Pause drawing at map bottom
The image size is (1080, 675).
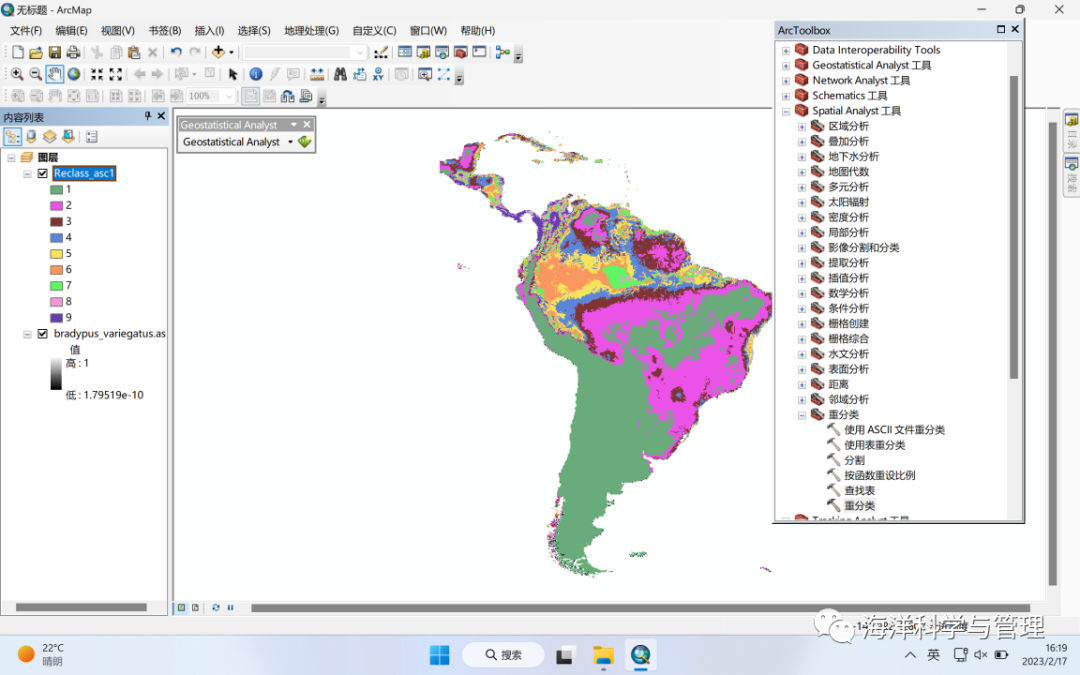point(231,608)
